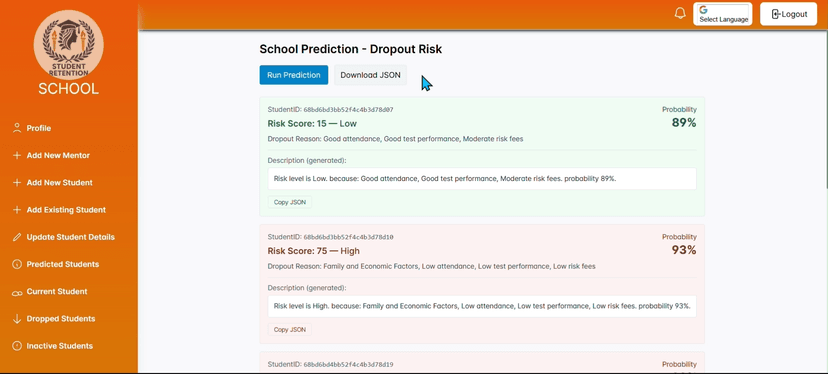This screenshot has height=374, width=828.
Task: Click the High risk generated description box
Action: pyautogui.click(x=482, y=306)
